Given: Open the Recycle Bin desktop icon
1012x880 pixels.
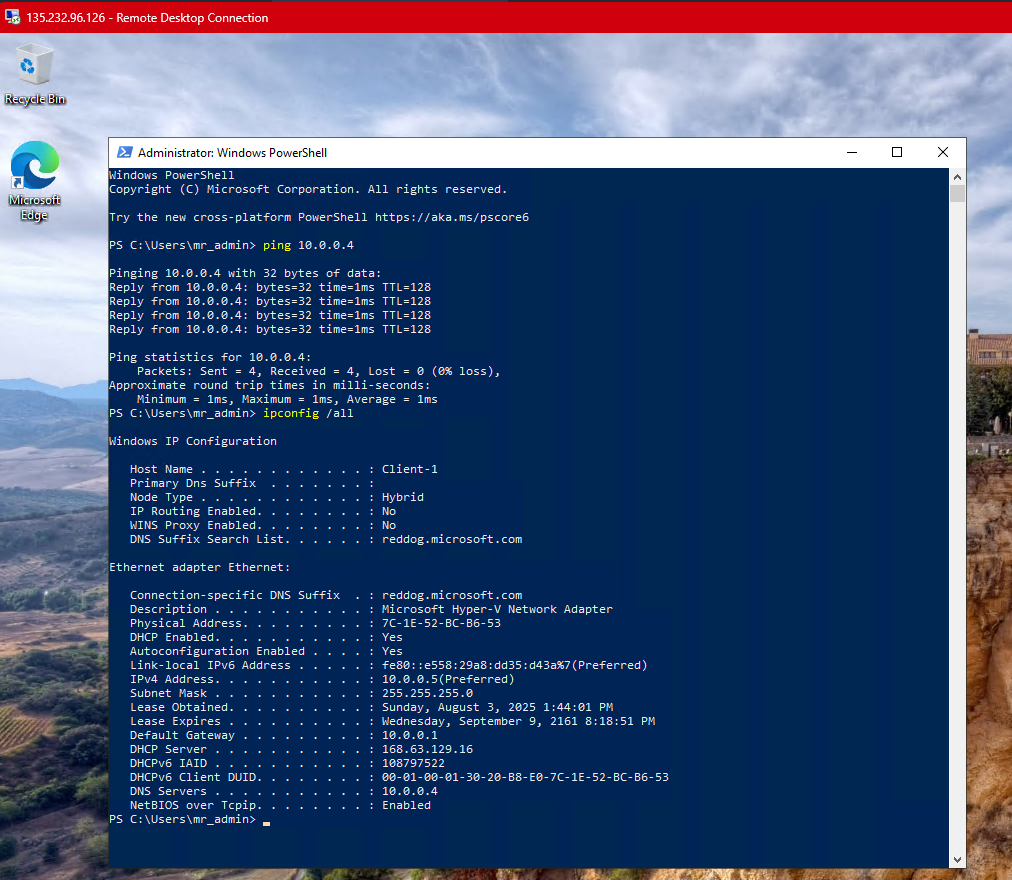Looking at the screenshot, I should coord(34,73).
